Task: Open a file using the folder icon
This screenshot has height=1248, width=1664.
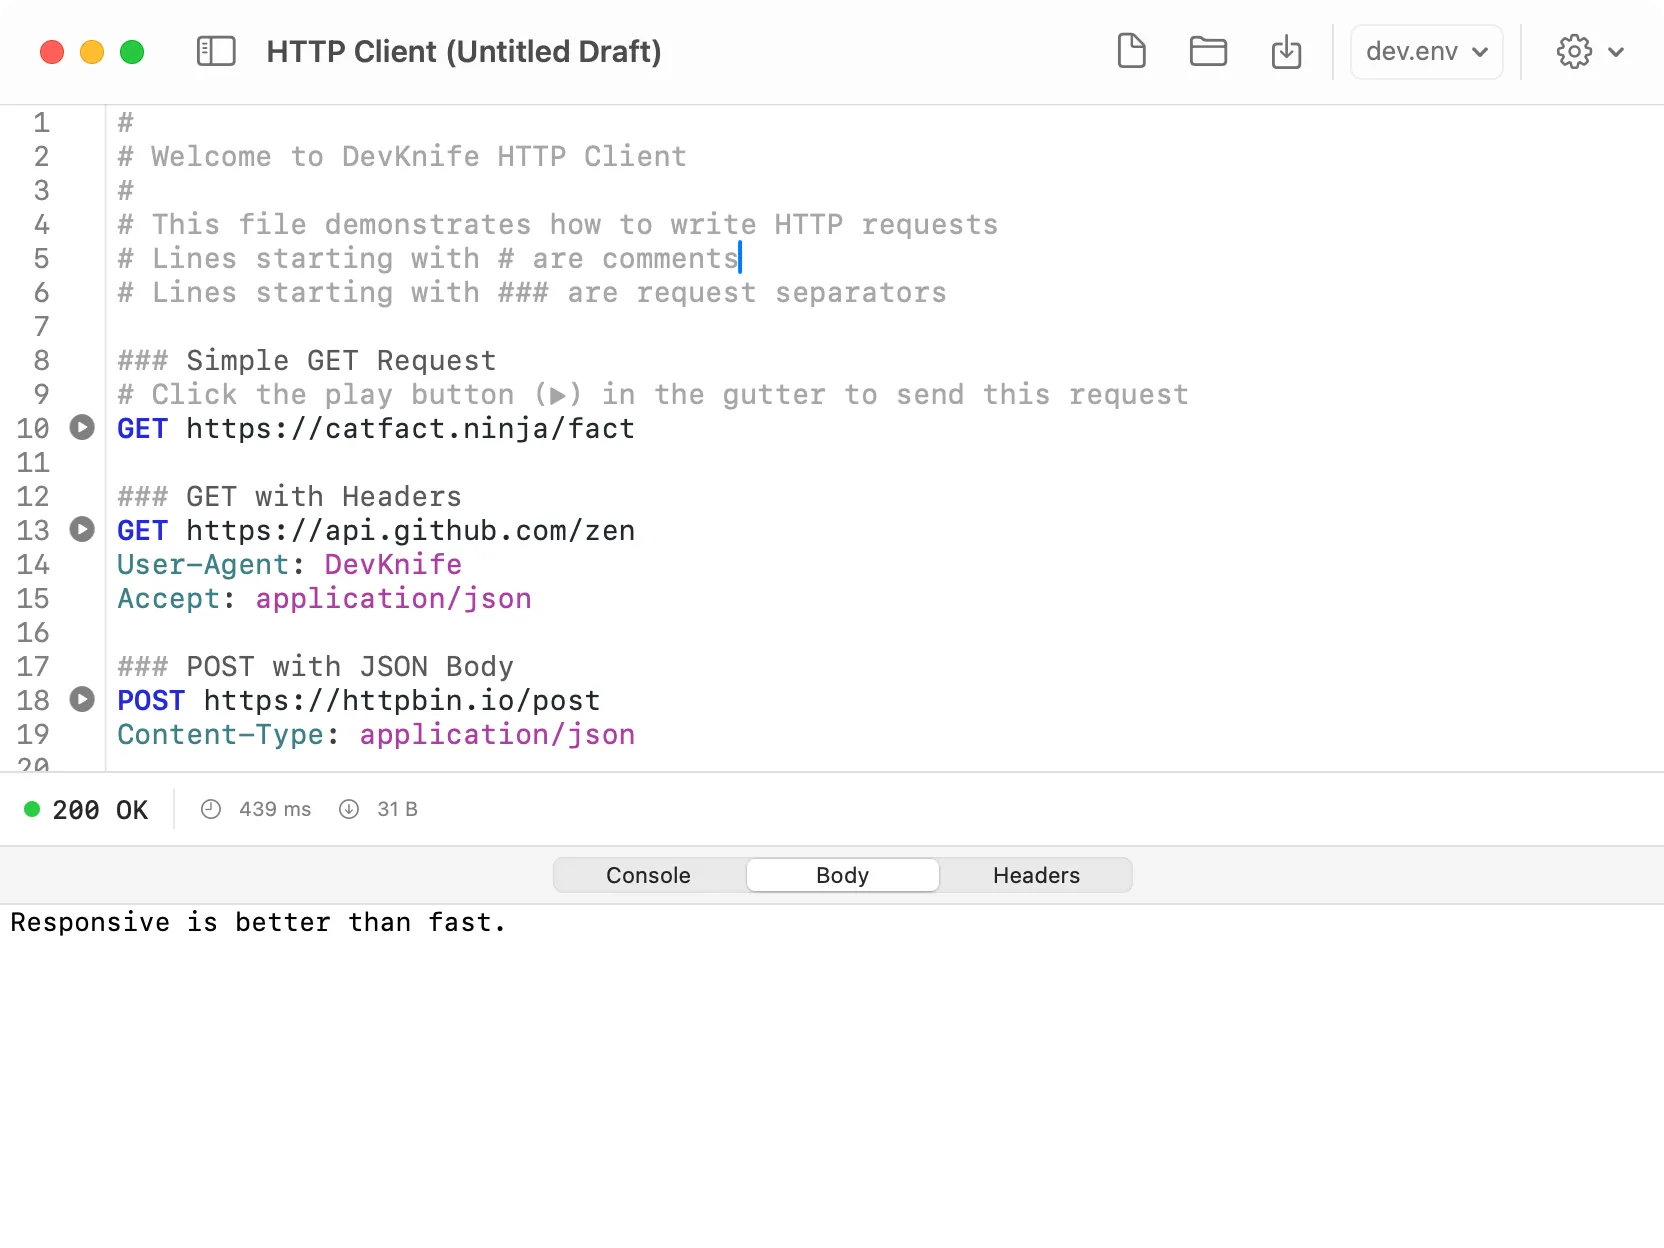Action: click(1208, 51)
